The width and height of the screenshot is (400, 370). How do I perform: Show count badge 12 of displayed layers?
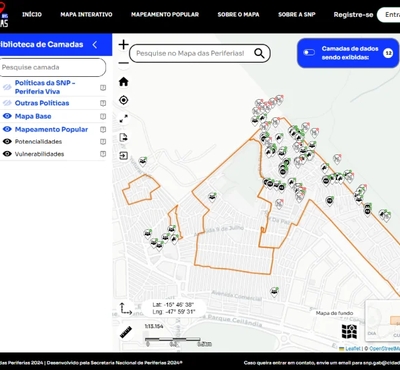(388, 53)
